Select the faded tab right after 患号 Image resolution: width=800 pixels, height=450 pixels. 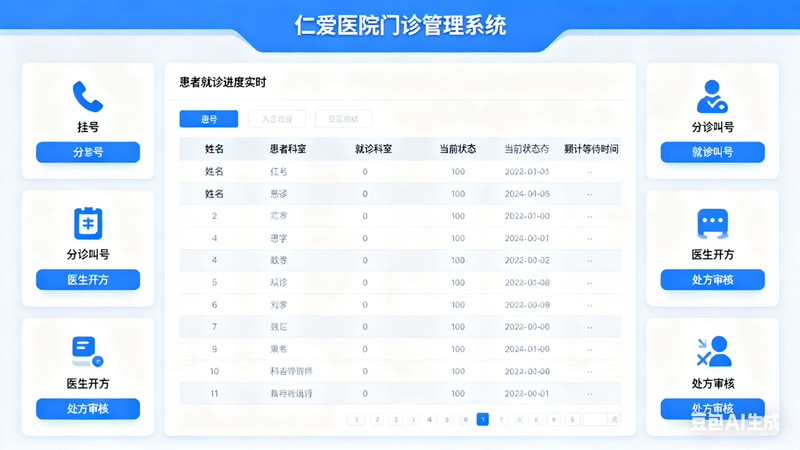pyautogui.click(x=277, y=119)
